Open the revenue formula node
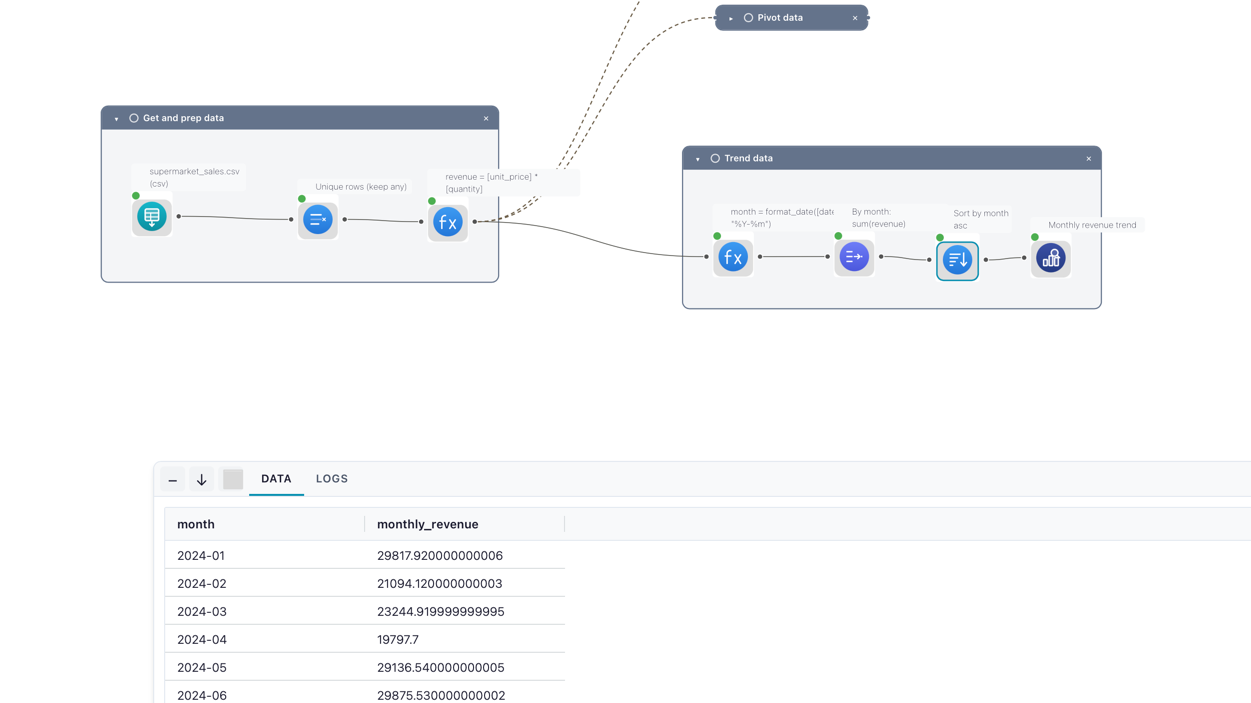1251x703 pixels. [448, 222]
